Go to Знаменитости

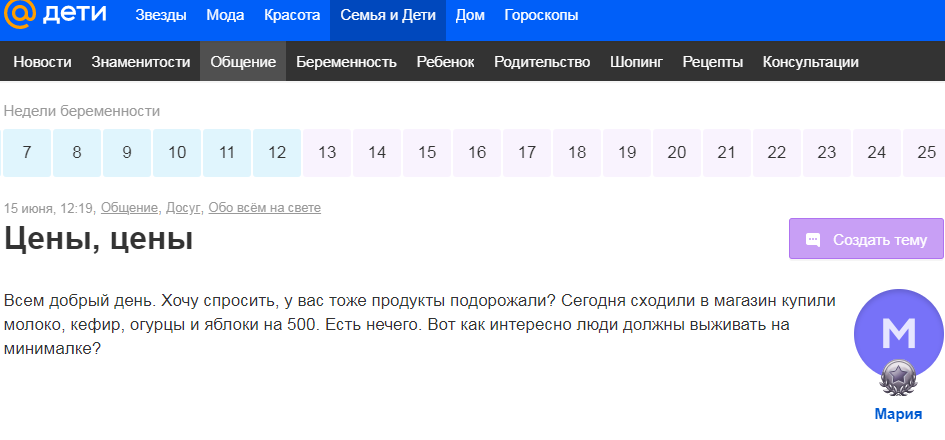[x=141, y=62]
